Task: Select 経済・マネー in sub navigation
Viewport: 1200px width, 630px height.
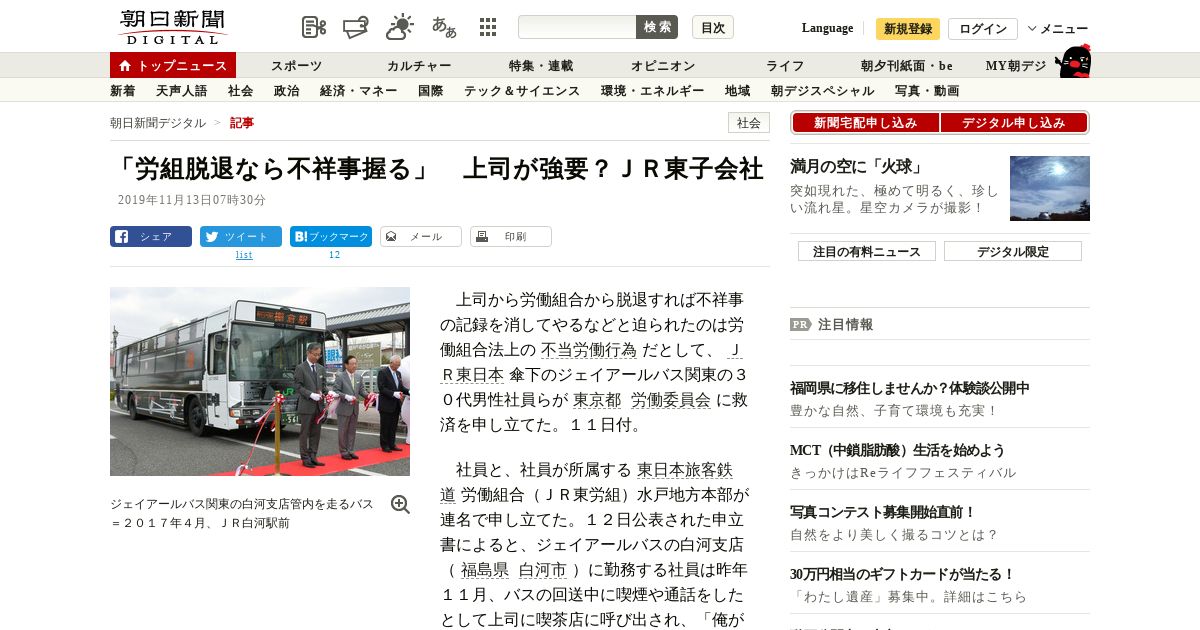Action: (358, 91)
